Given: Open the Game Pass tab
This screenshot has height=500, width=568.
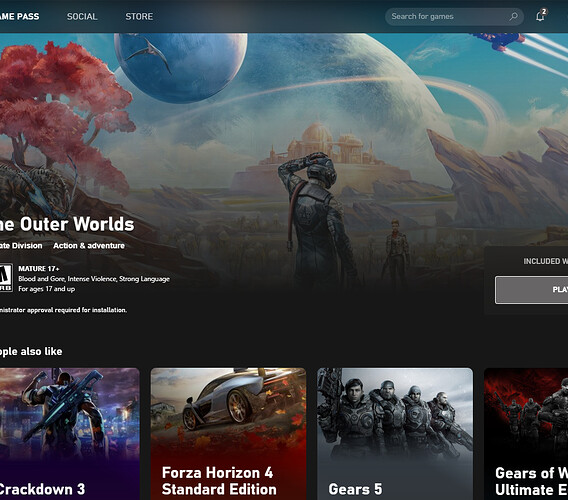Looking at the screenshot, I should 20,16.
